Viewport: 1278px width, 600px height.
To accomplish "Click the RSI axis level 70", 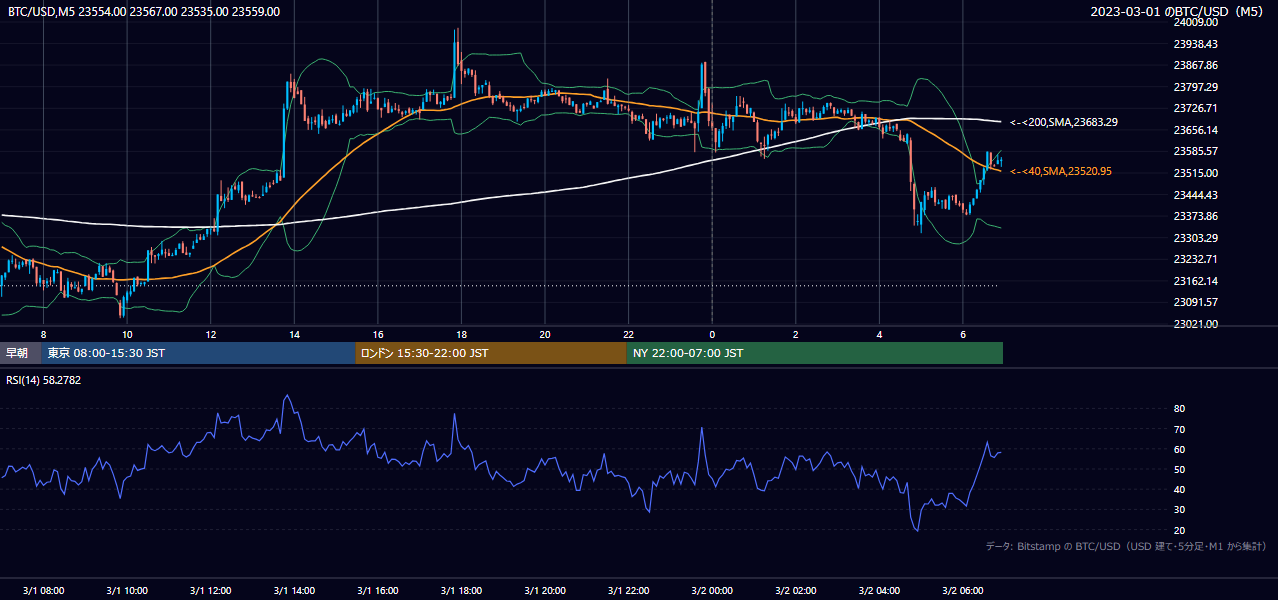I will coord(1179,429).
